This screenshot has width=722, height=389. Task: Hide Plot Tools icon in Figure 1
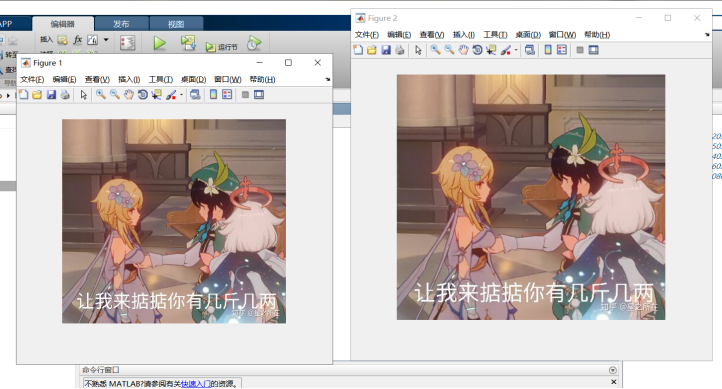point(245,95)
